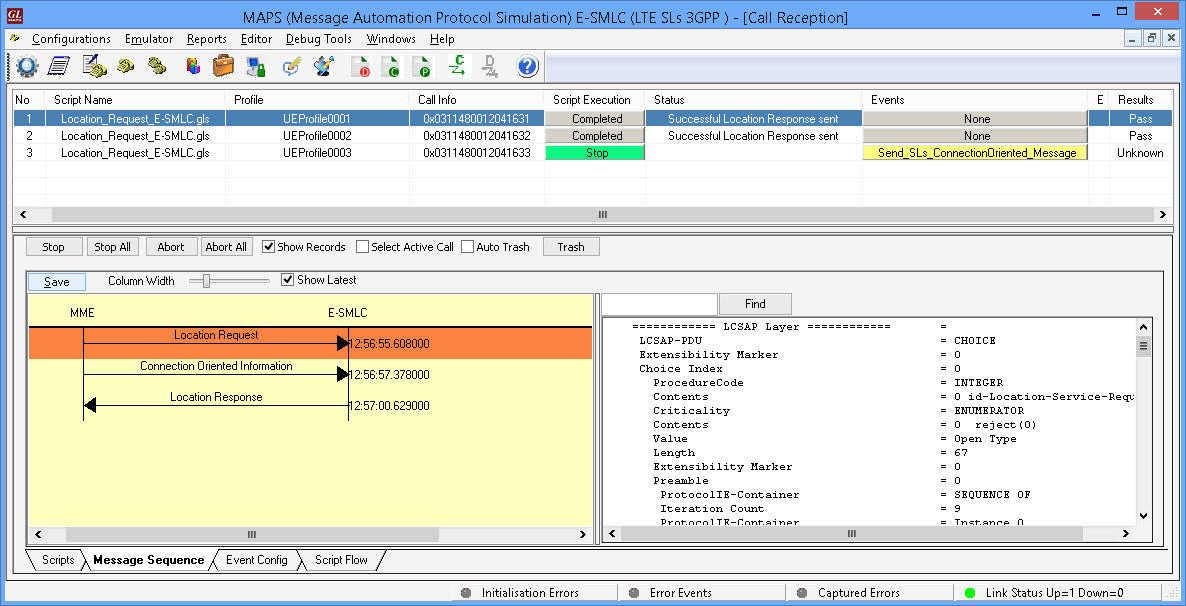Image resolution: width=1186 pixels, height=606 pixels.
Task: Click the Results column header
Action: pyautogui.click(x=1136, y=100)
